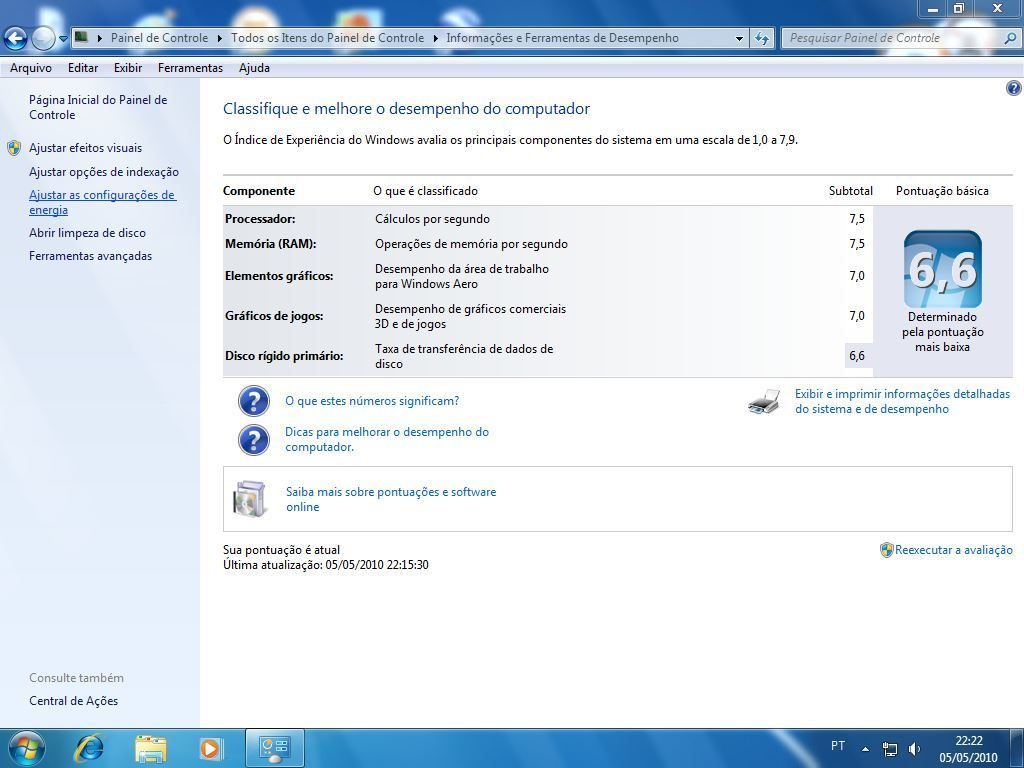Go to Página Inicial do Painel de Controle
The height and width of the screenshot is (768, 1024).
pos(98,107)
